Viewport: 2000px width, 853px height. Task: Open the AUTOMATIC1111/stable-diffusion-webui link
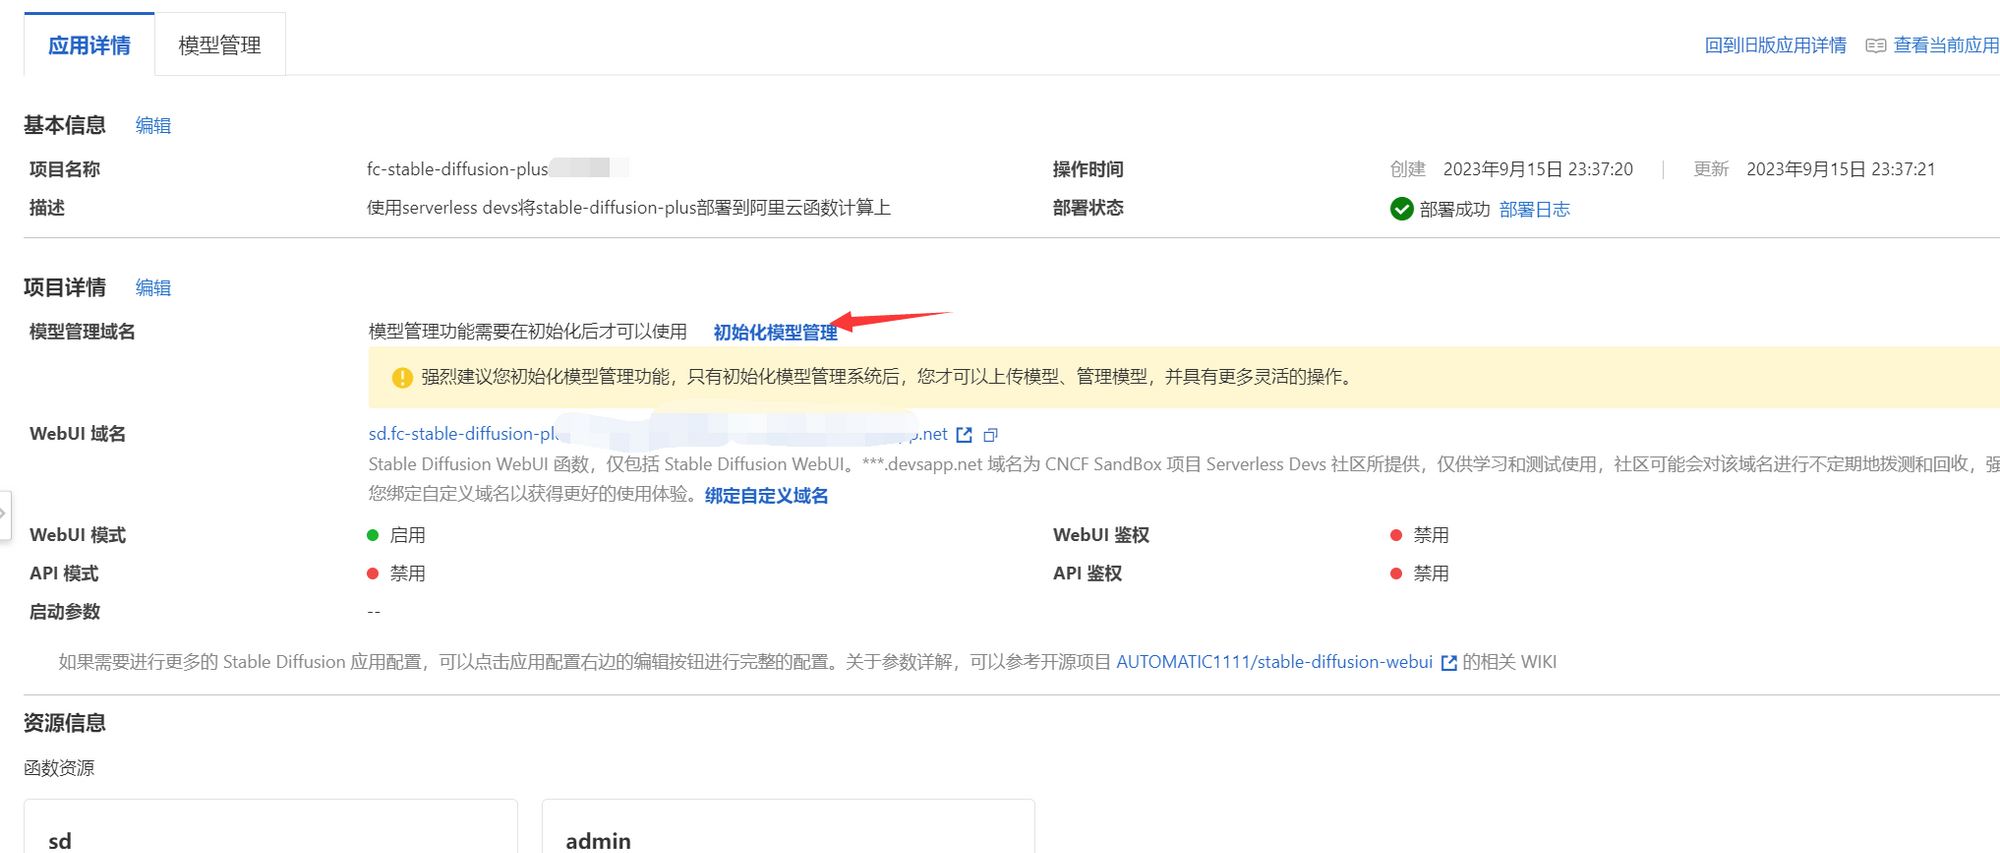click(x=1274, y=662)
